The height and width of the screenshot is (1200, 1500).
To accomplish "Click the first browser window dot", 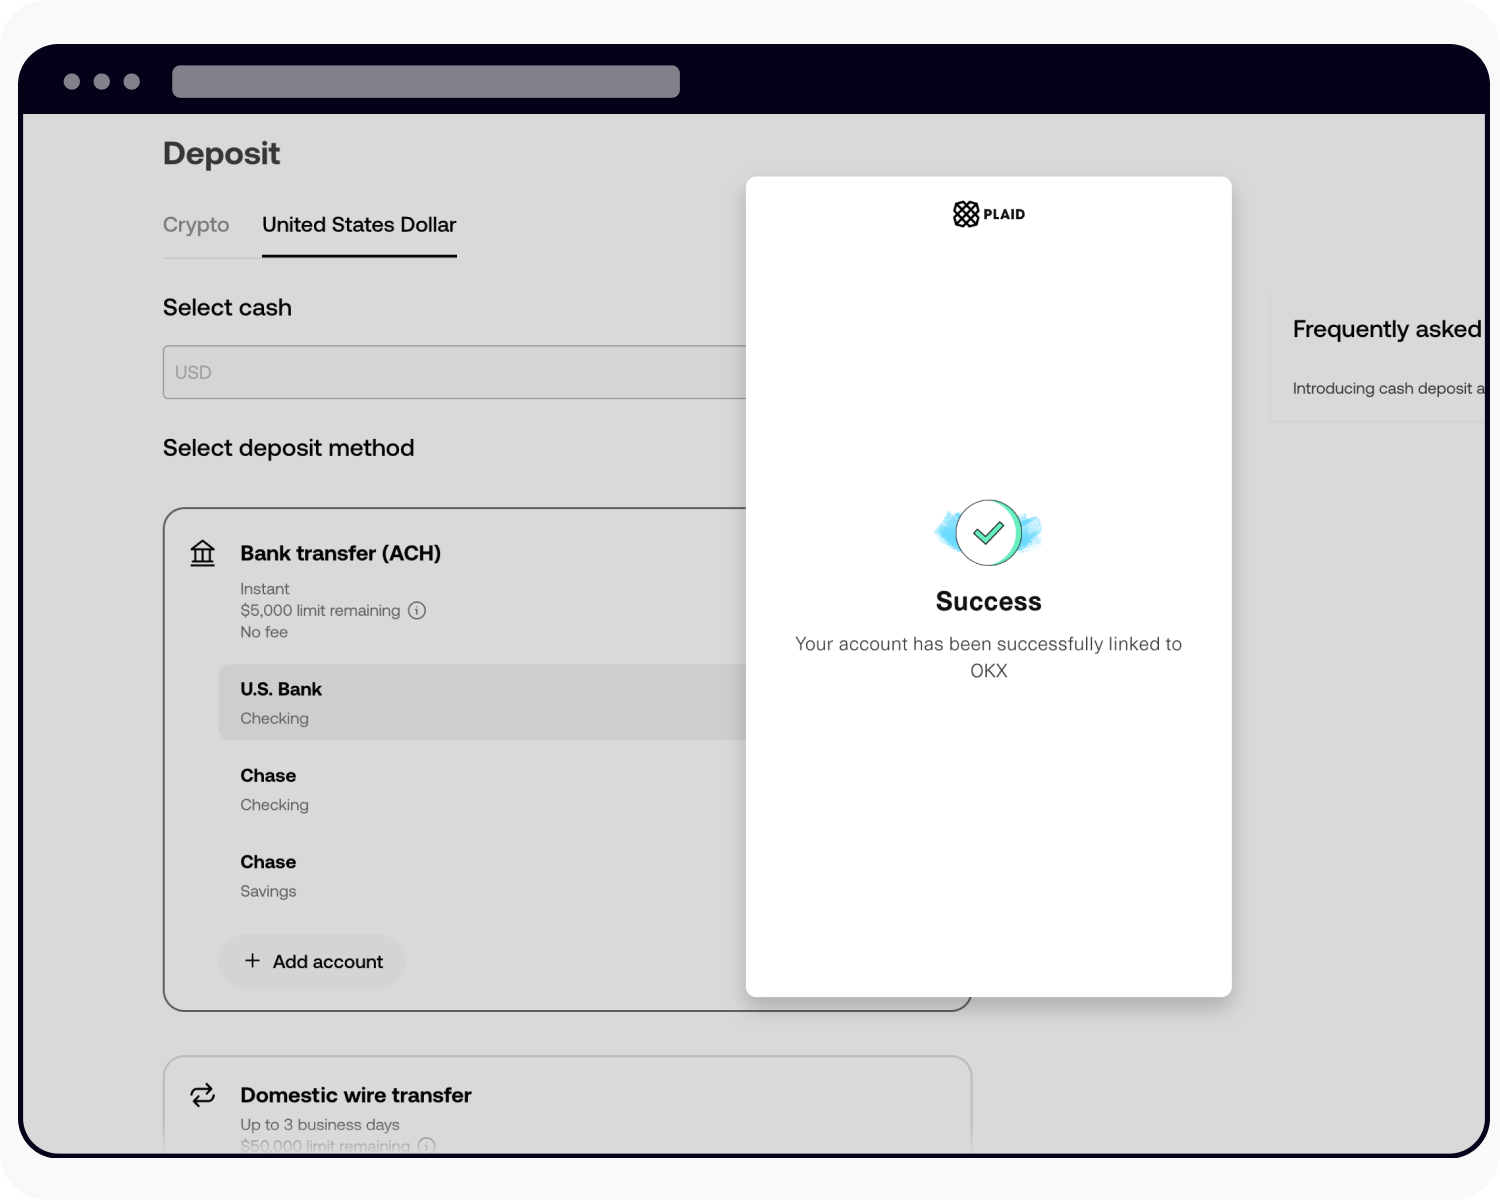I will pyautogui.click(x=72, y=82).
